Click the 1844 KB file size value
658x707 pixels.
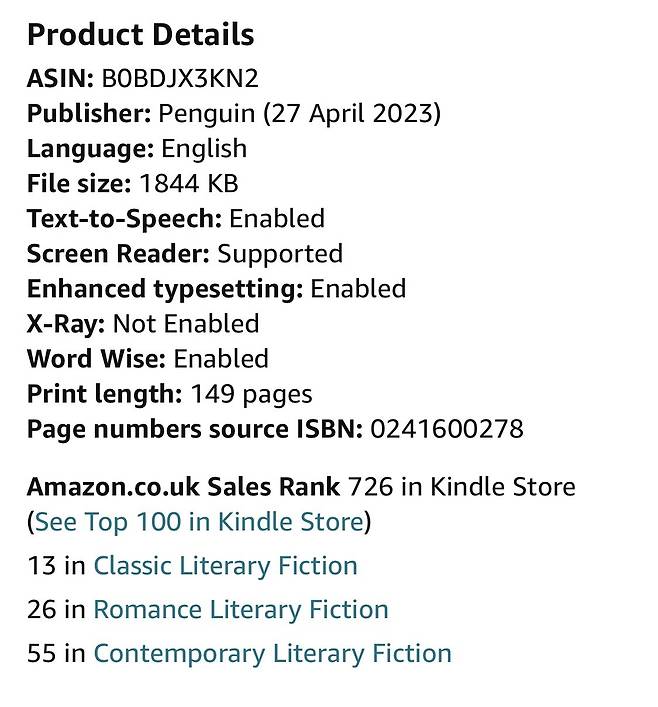tap(189, 184)
